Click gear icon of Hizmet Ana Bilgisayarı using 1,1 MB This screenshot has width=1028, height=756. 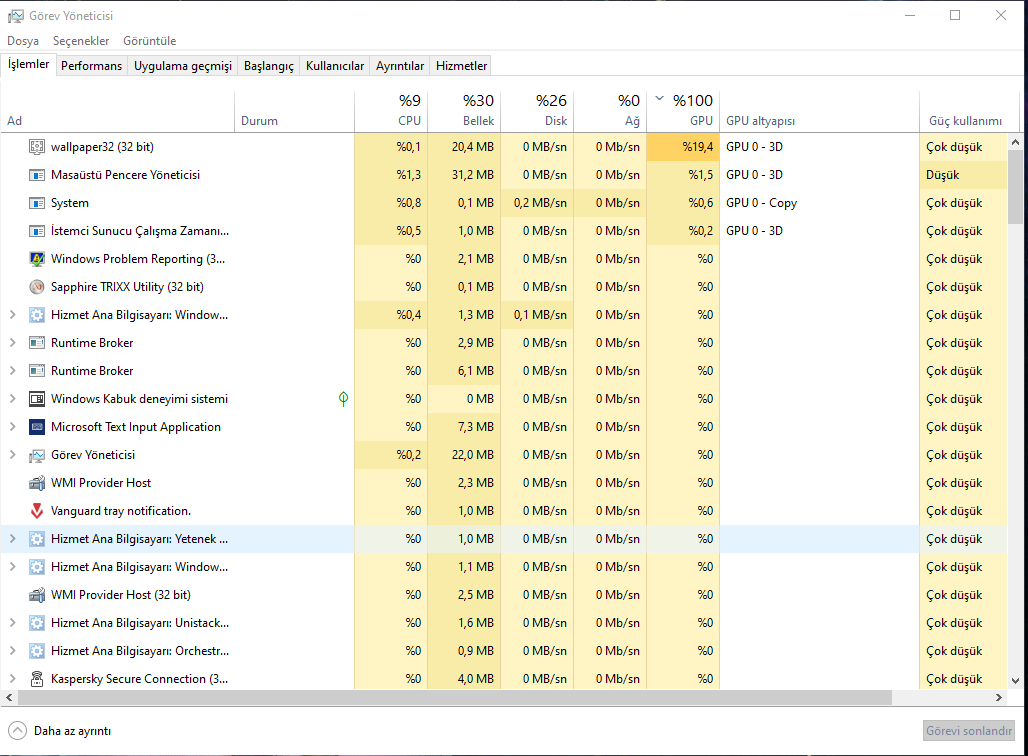tap(37, 567)
